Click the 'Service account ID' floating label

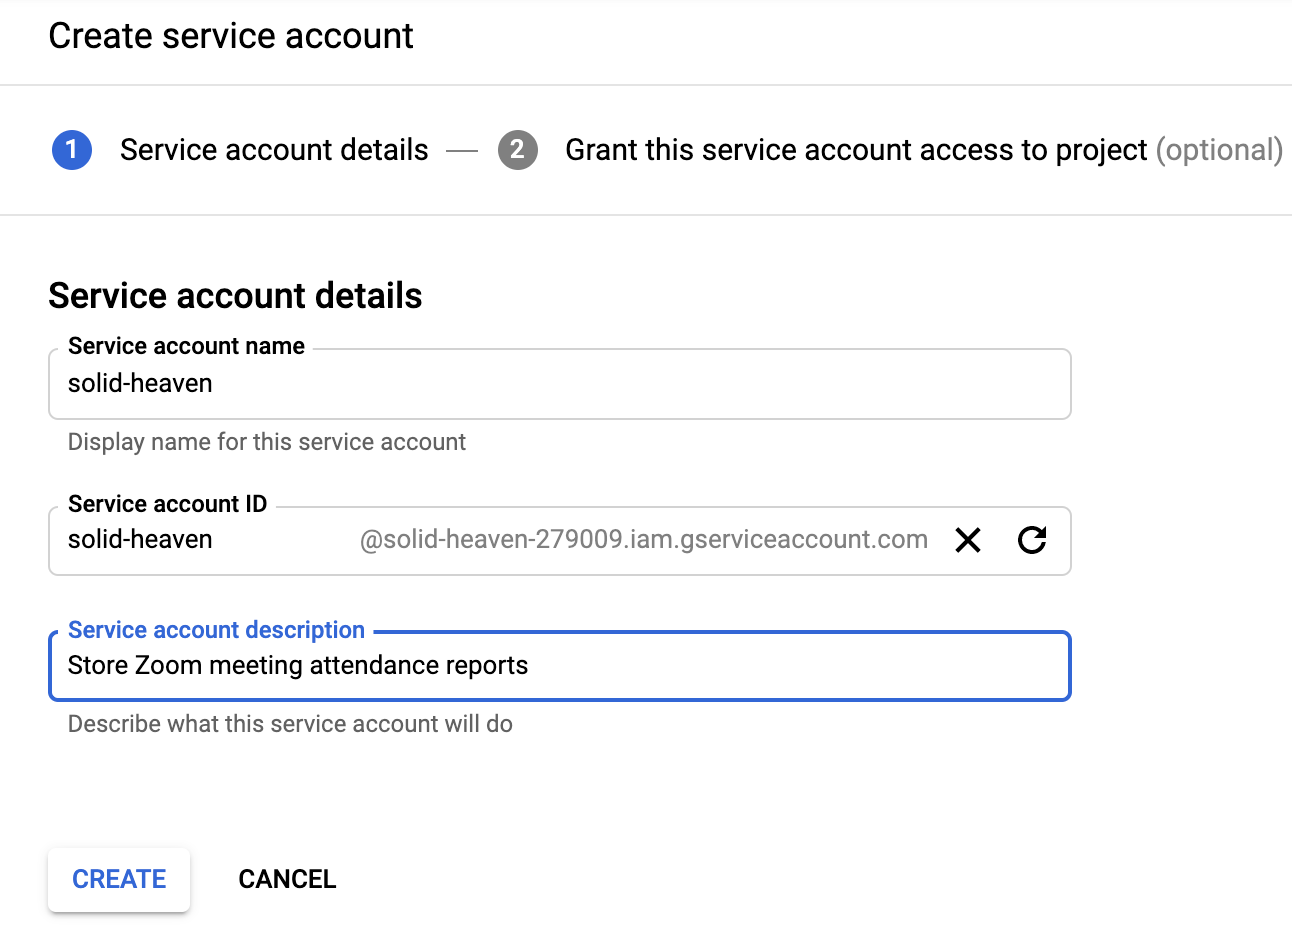167,504
